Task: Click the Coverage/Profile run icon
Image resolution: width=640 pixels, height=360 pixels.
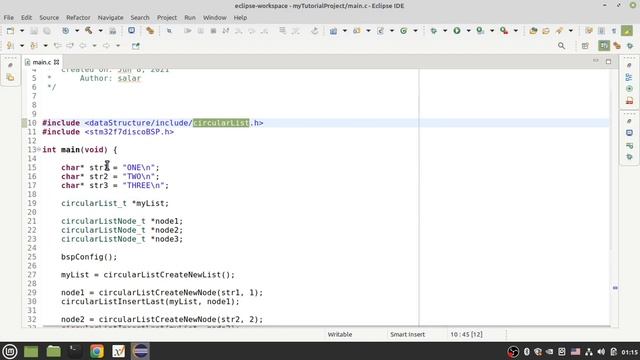Action: point(480,31)
